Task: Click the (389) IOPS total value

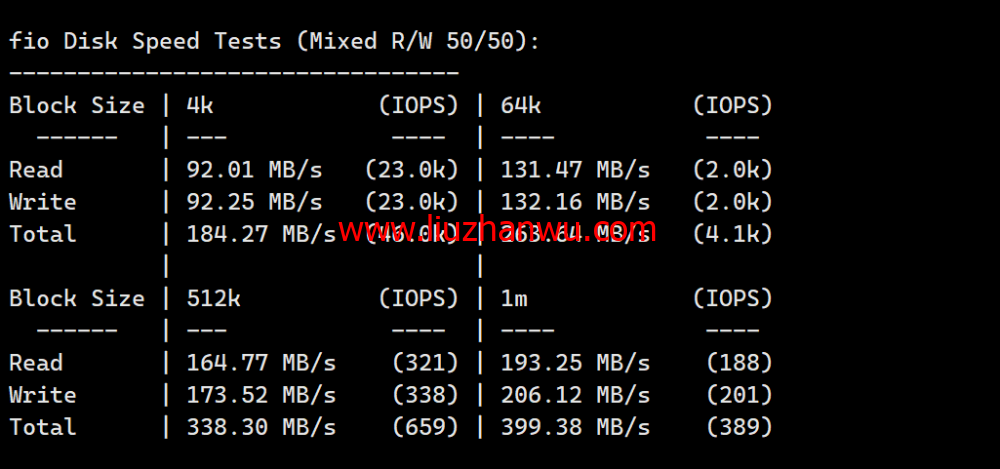Action: click(740, 426)
